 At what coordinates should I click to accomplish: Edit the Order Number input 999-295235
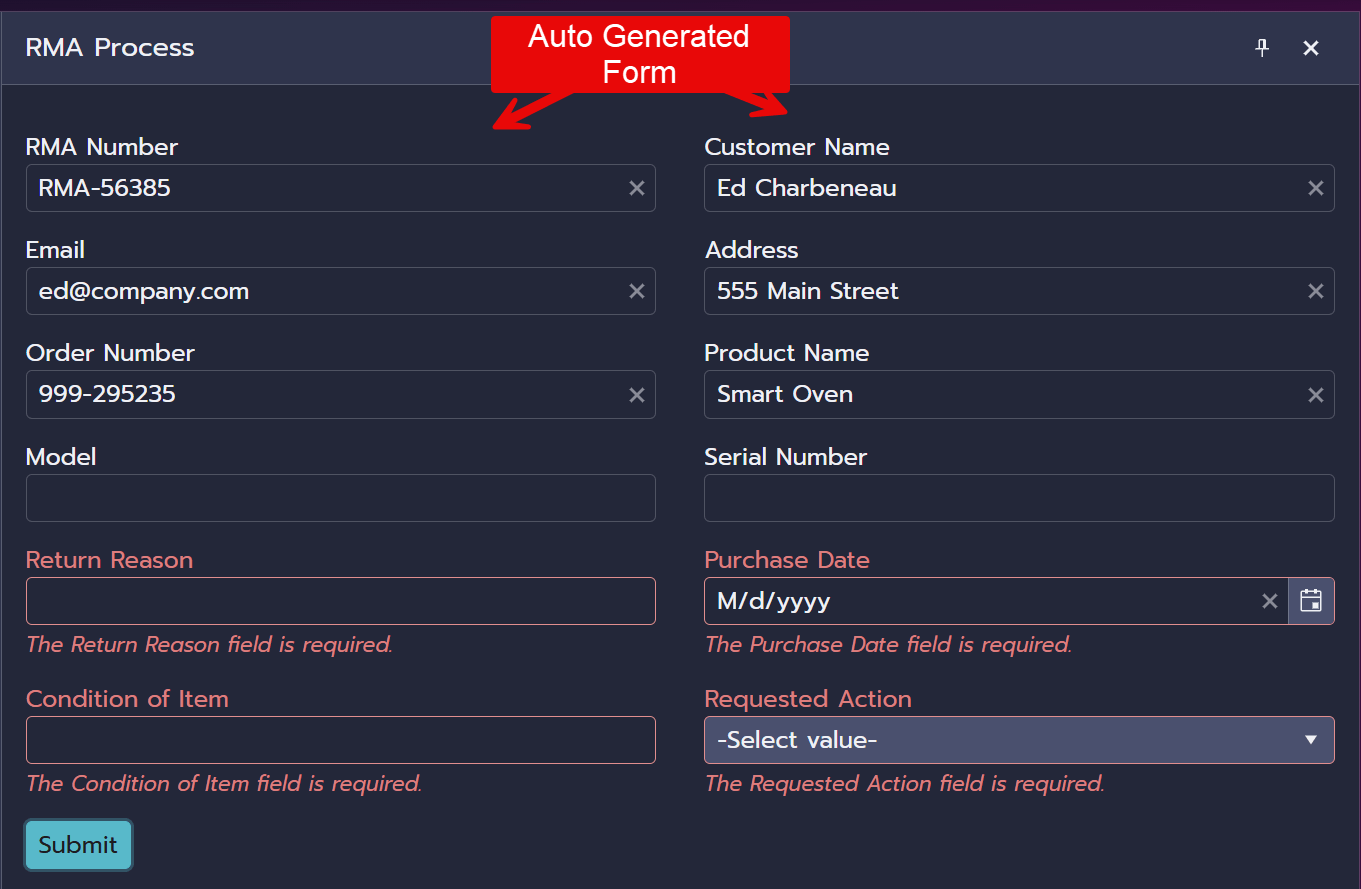(320, 395)
